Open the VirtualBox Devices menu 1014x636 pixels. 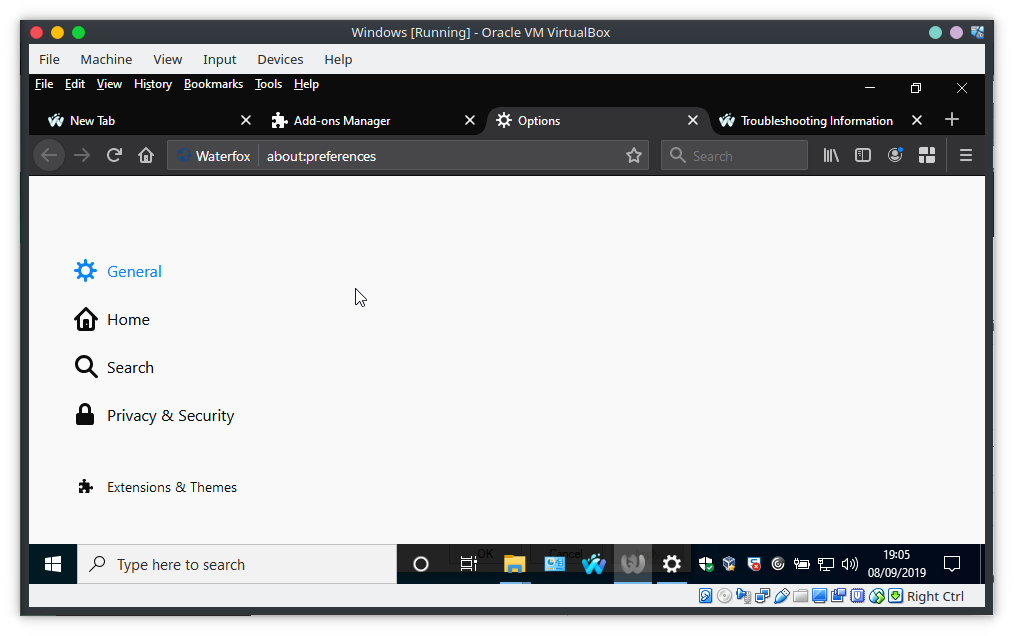280,60
